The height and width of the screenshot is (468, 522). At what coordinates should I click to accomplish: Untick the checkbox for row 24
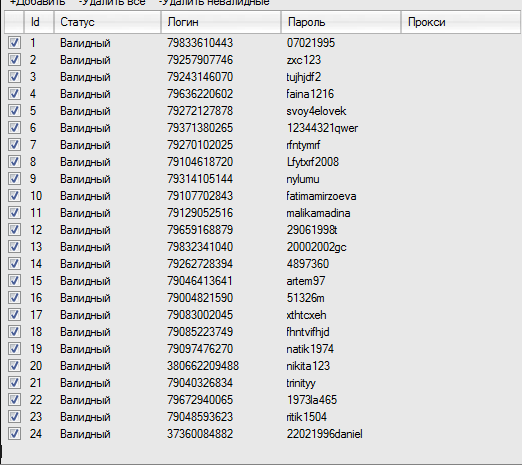click(x=14, y=434)
